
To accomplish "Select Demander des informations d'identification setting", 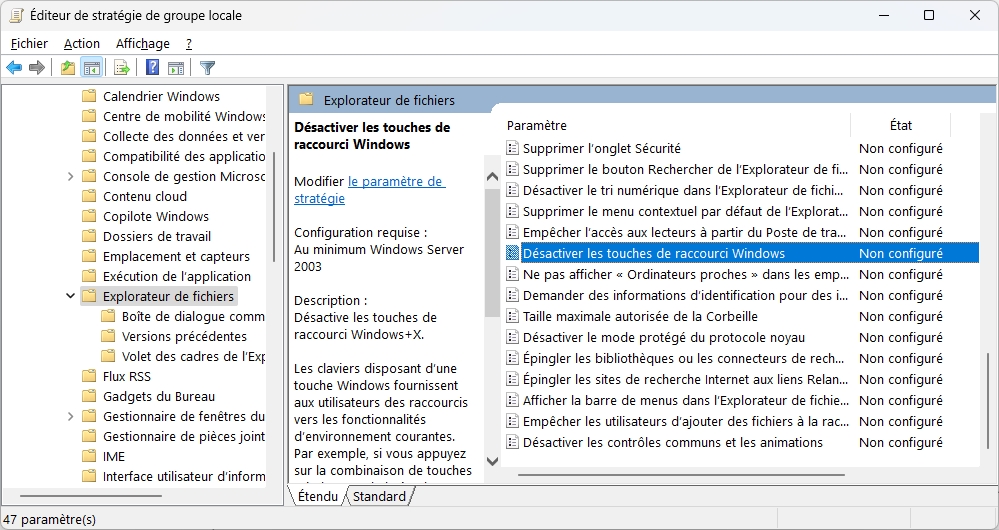I will (x=686, y=296).
